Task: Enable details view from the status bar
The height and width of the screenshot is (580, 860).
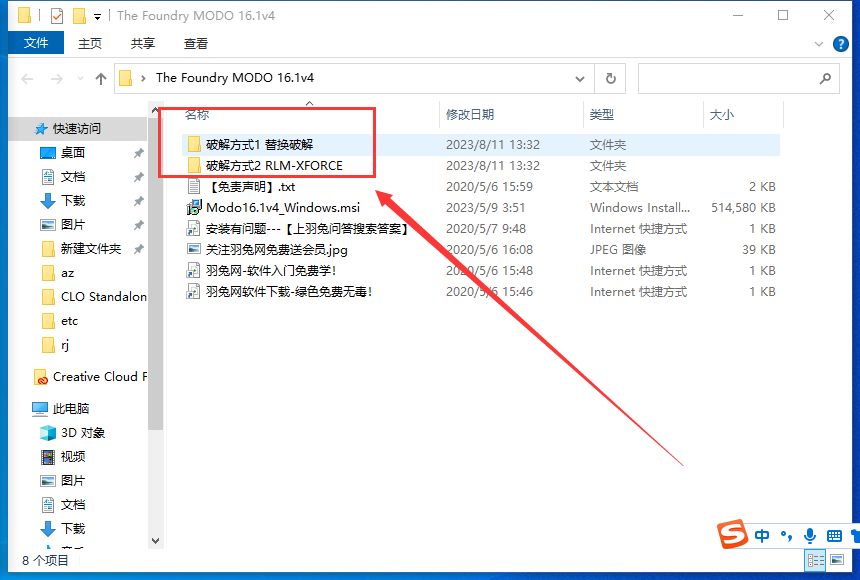Action: tap(815, 561)
